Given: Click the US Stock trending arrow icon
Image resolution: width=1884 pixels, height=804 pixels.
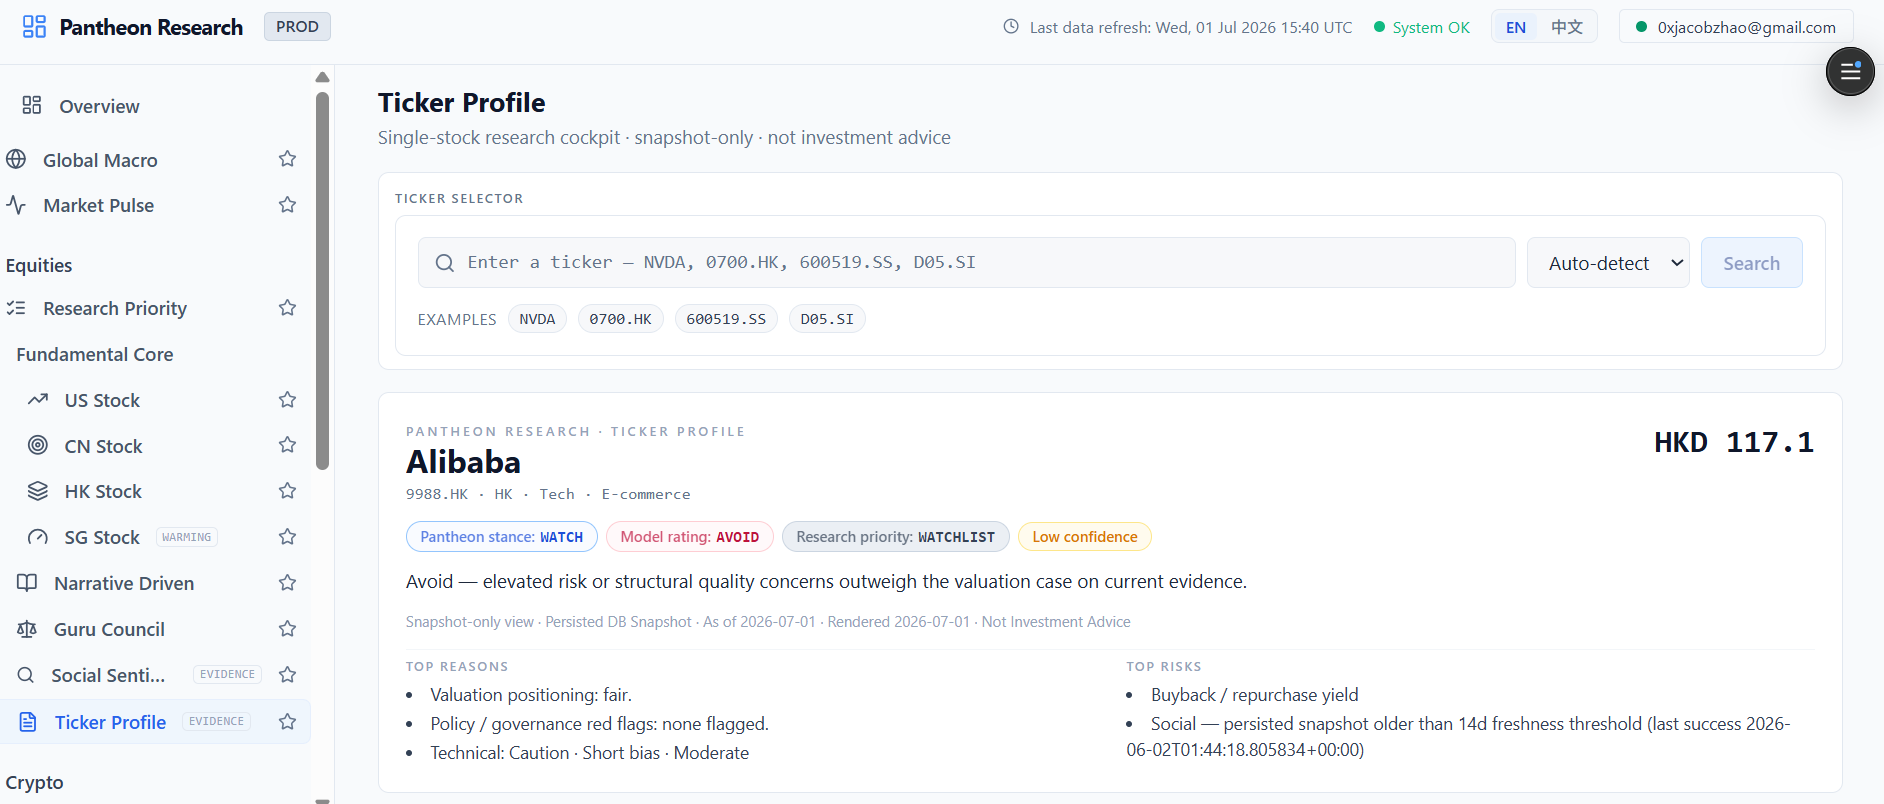Looking at the screenshot, I should [x=38, y=400].
